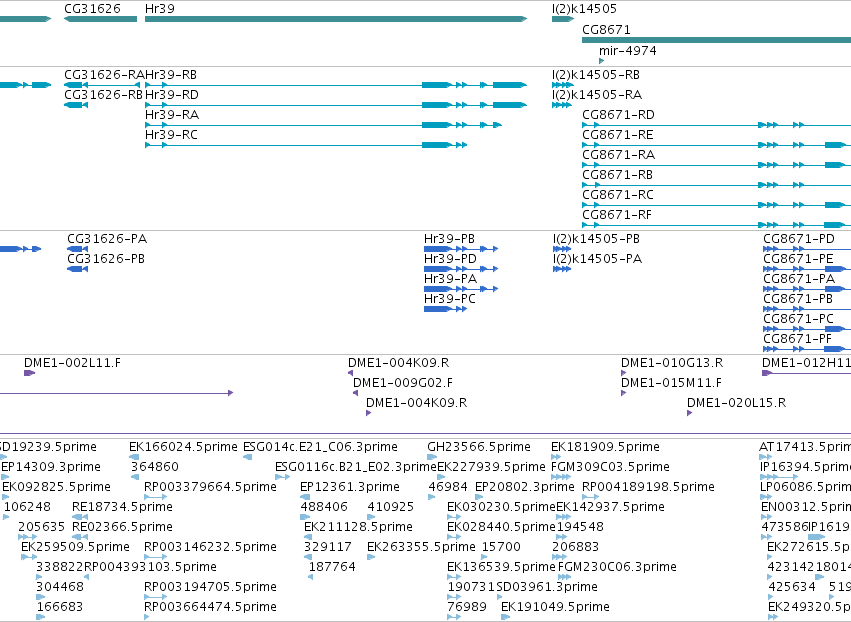
Task: Click the Hr39-PD protein label
Action: (x=450, y=259)
